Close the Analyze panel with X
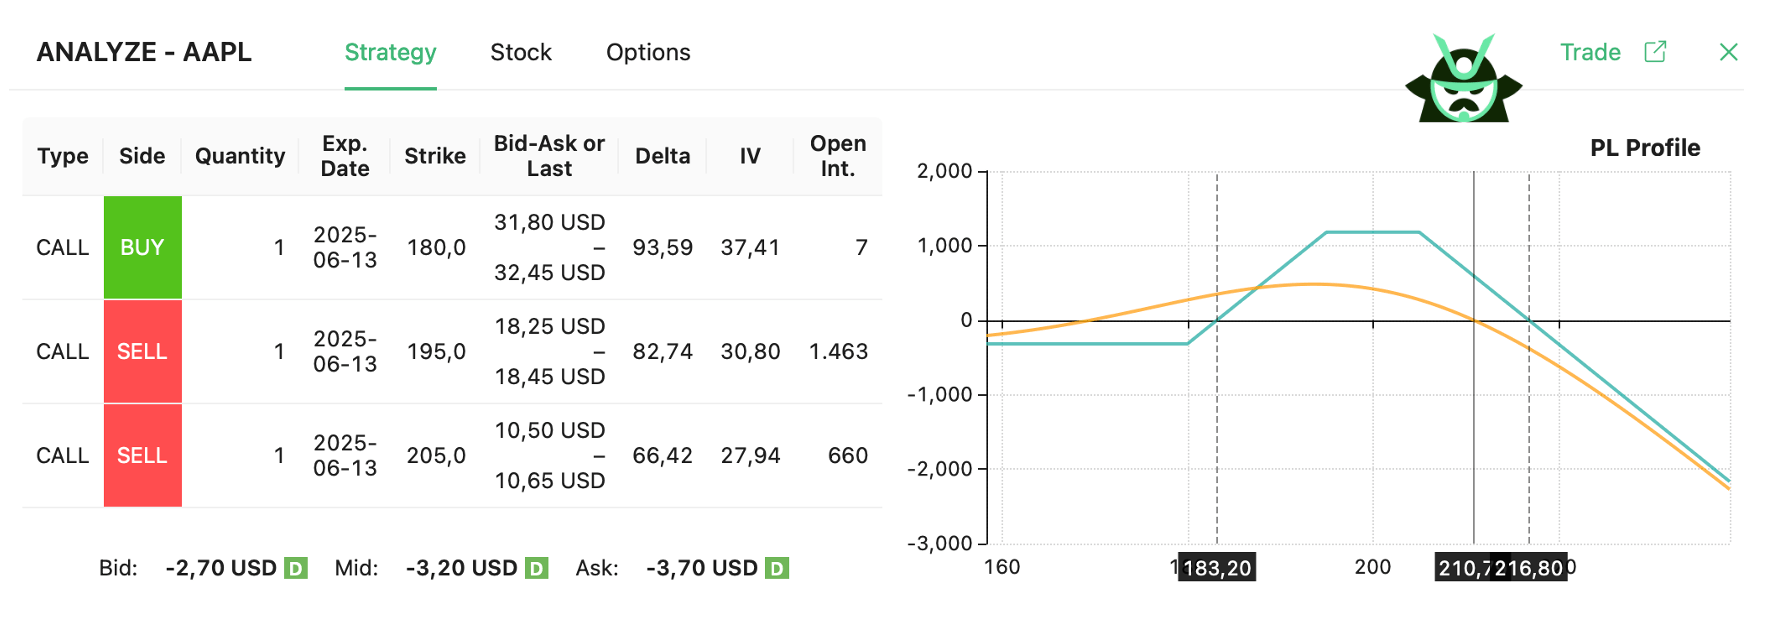 pyautogui.click(x=1728, y=52)
